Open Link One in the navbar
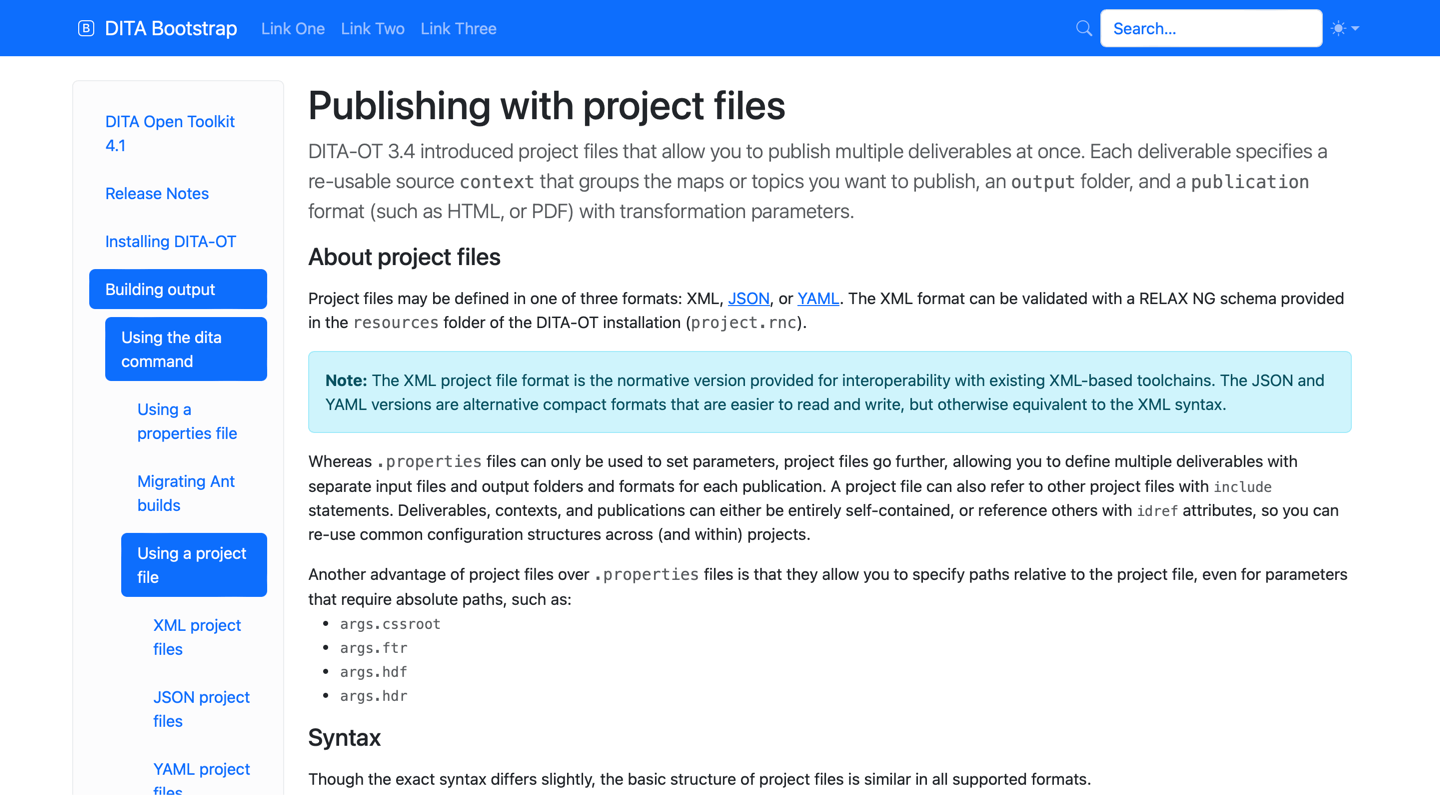 pyautogui.click(x=293, y=29)
